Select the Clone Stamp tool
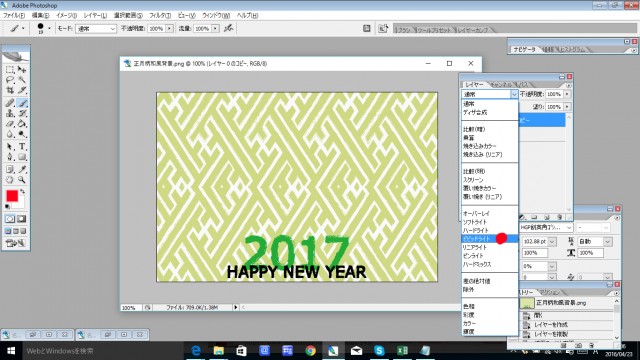Viewport: 640px width, 360px height. point(10,113)
